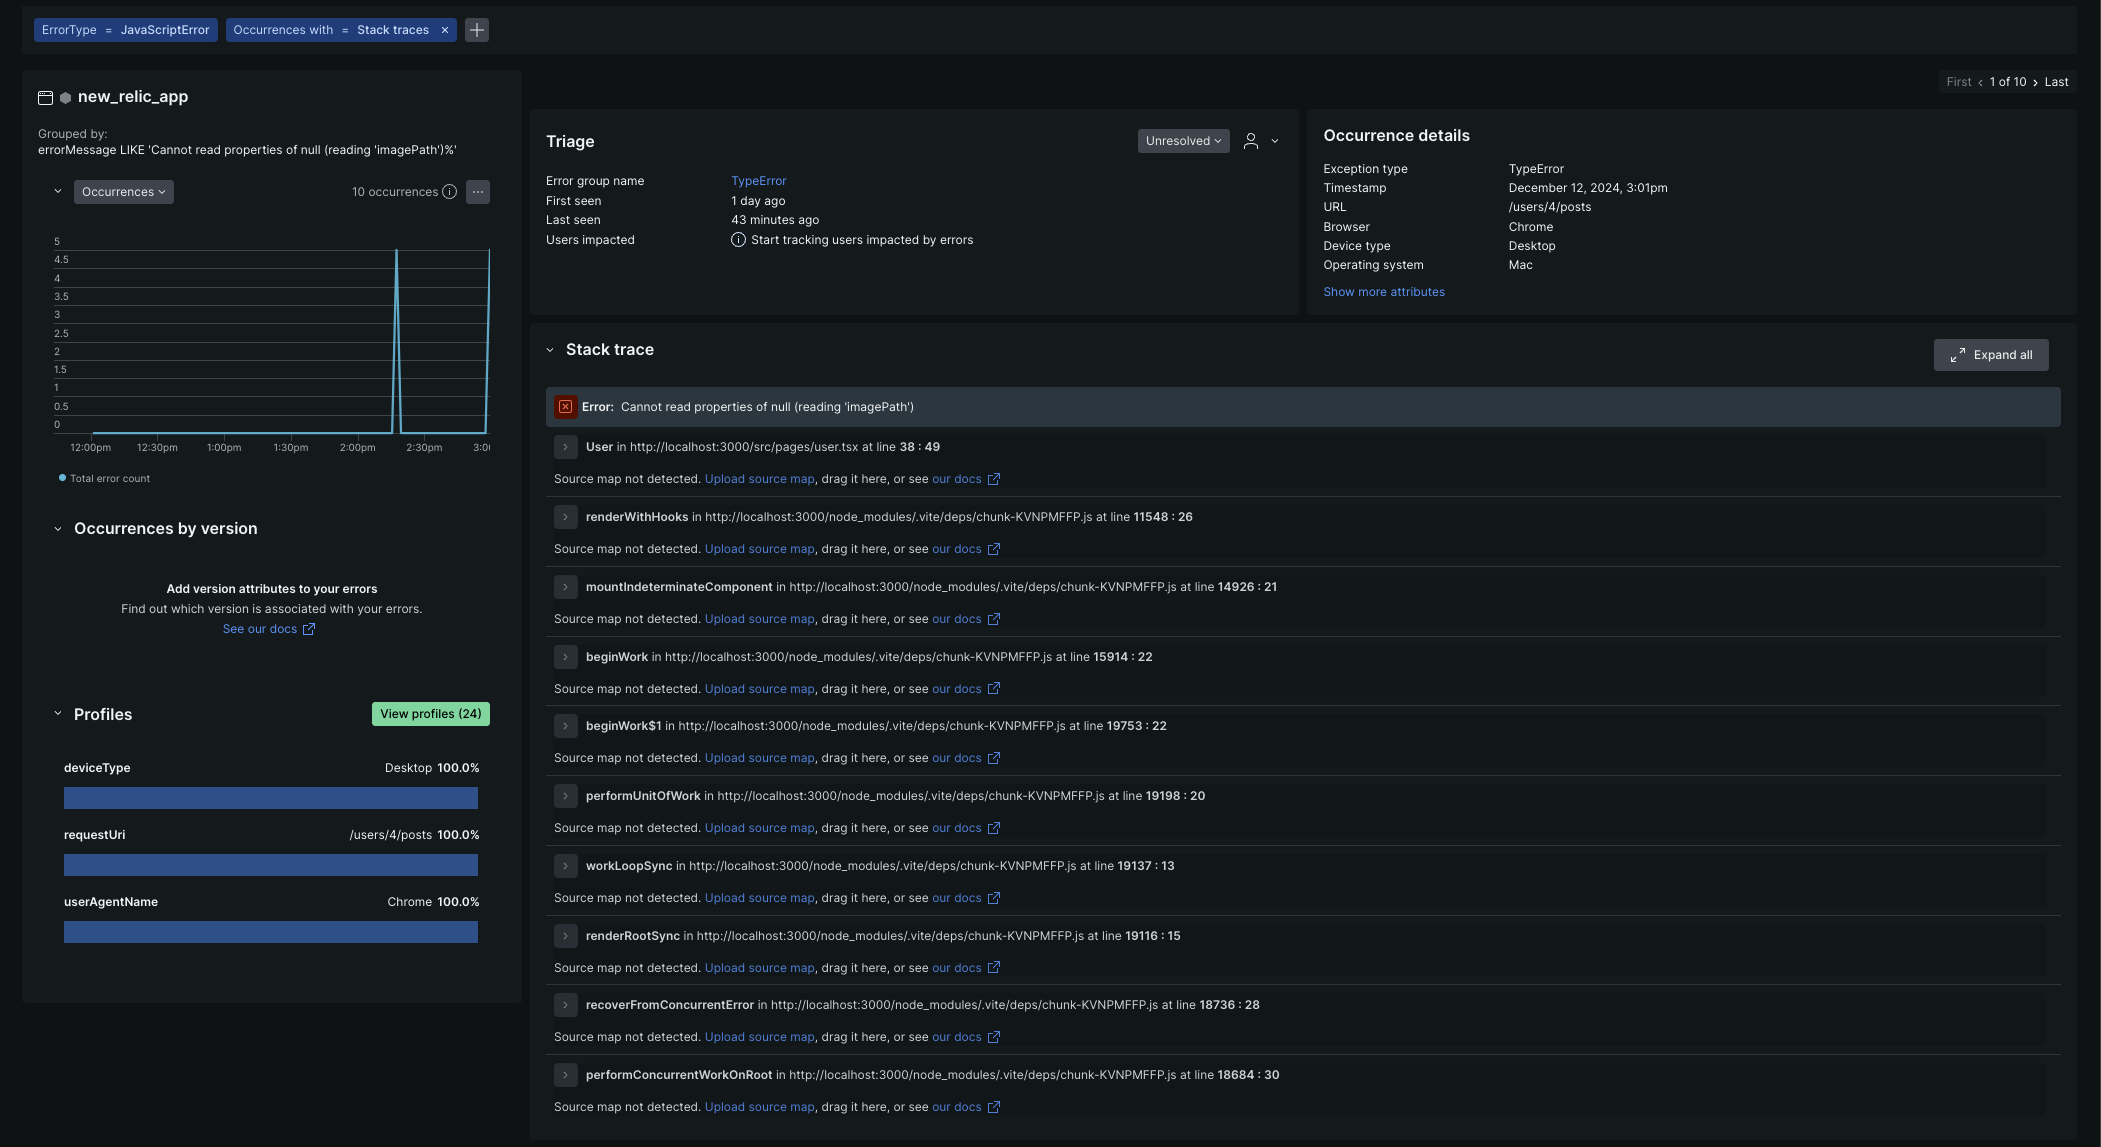Open the Unresolved status dropdown

pyautogui.click(x=1183, y=141)
